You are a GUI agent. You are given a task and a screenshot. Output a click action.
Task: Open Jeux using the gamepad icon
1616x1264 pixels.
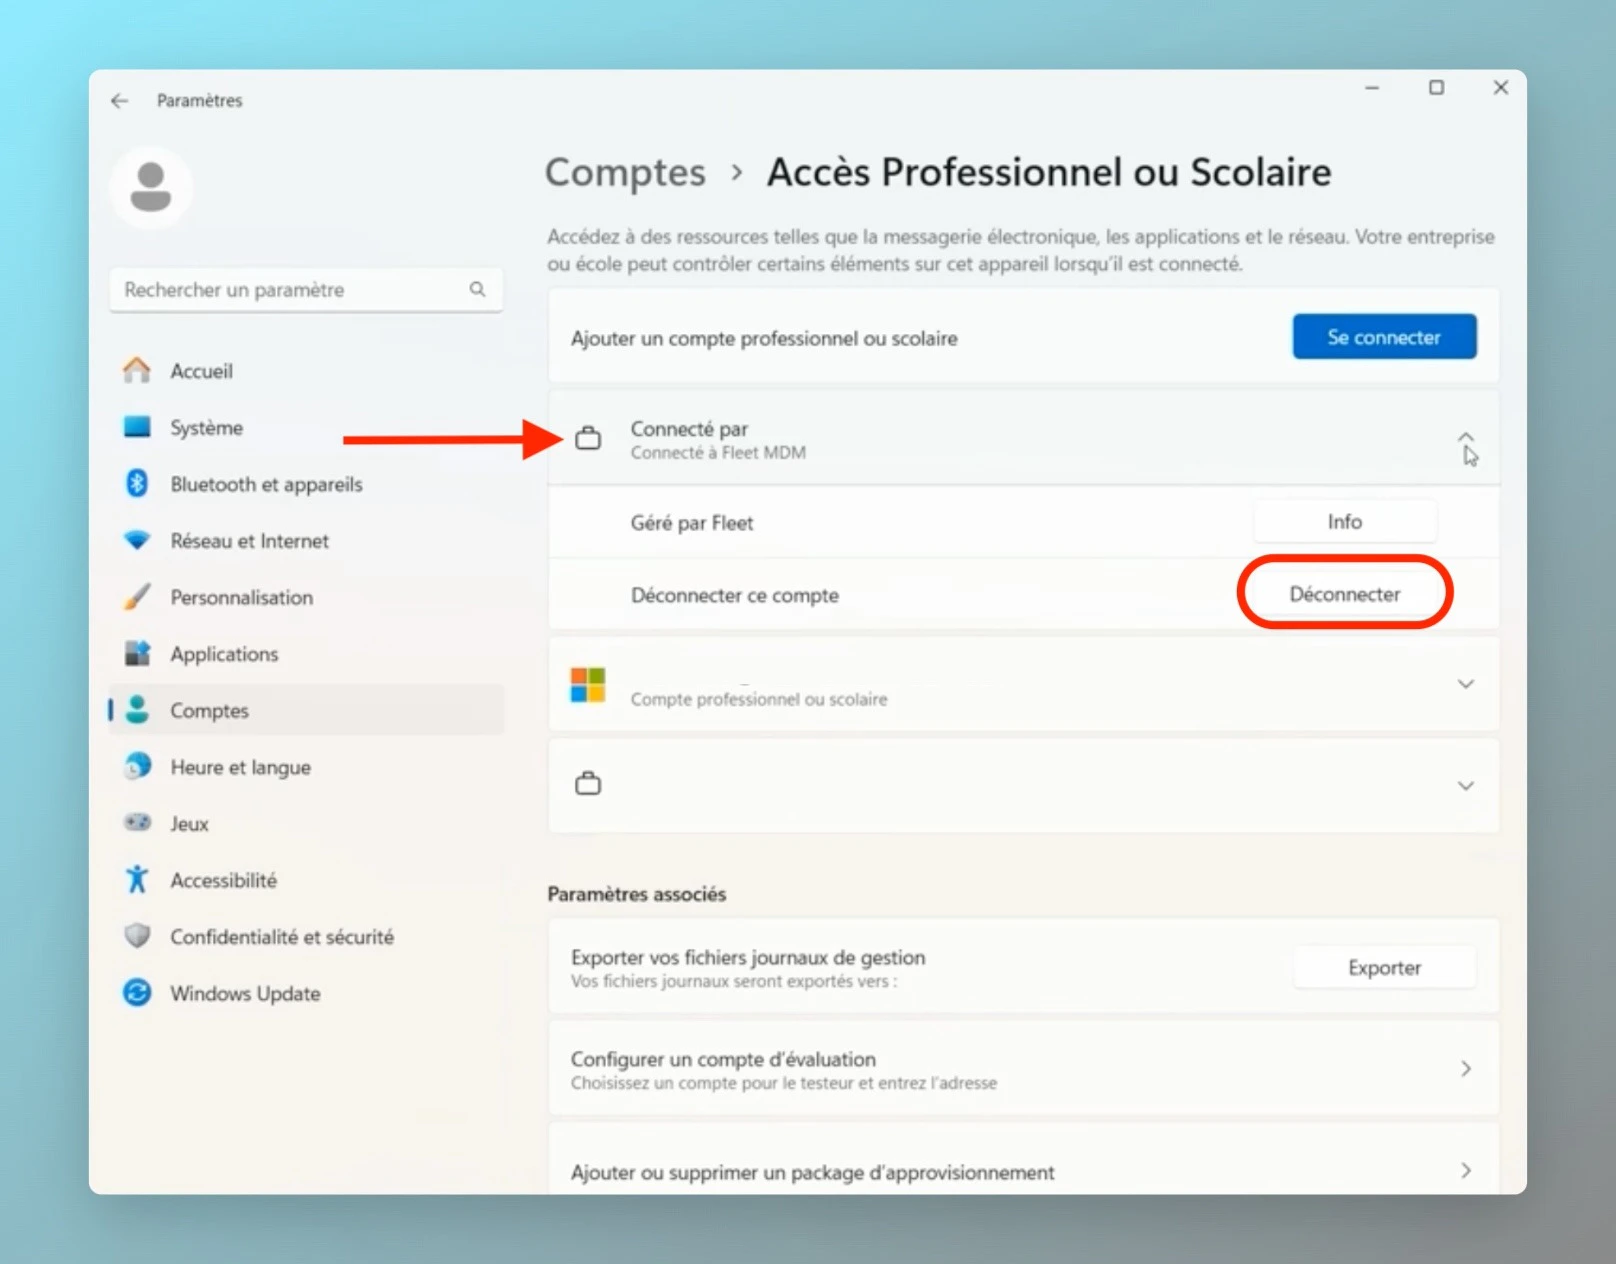(x=136, y=823)
